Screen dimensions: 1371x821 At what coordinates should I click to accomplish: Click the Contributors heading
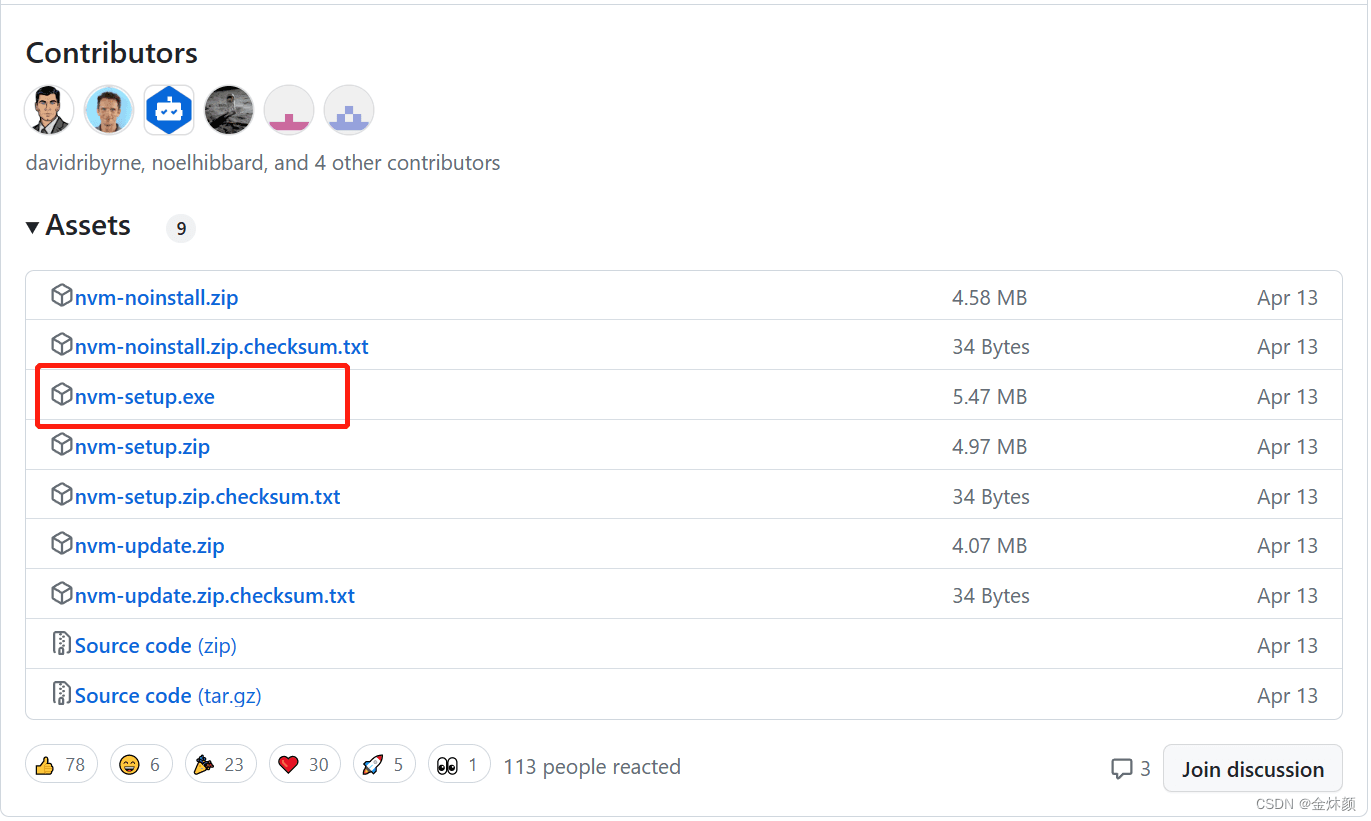[112, 53]
